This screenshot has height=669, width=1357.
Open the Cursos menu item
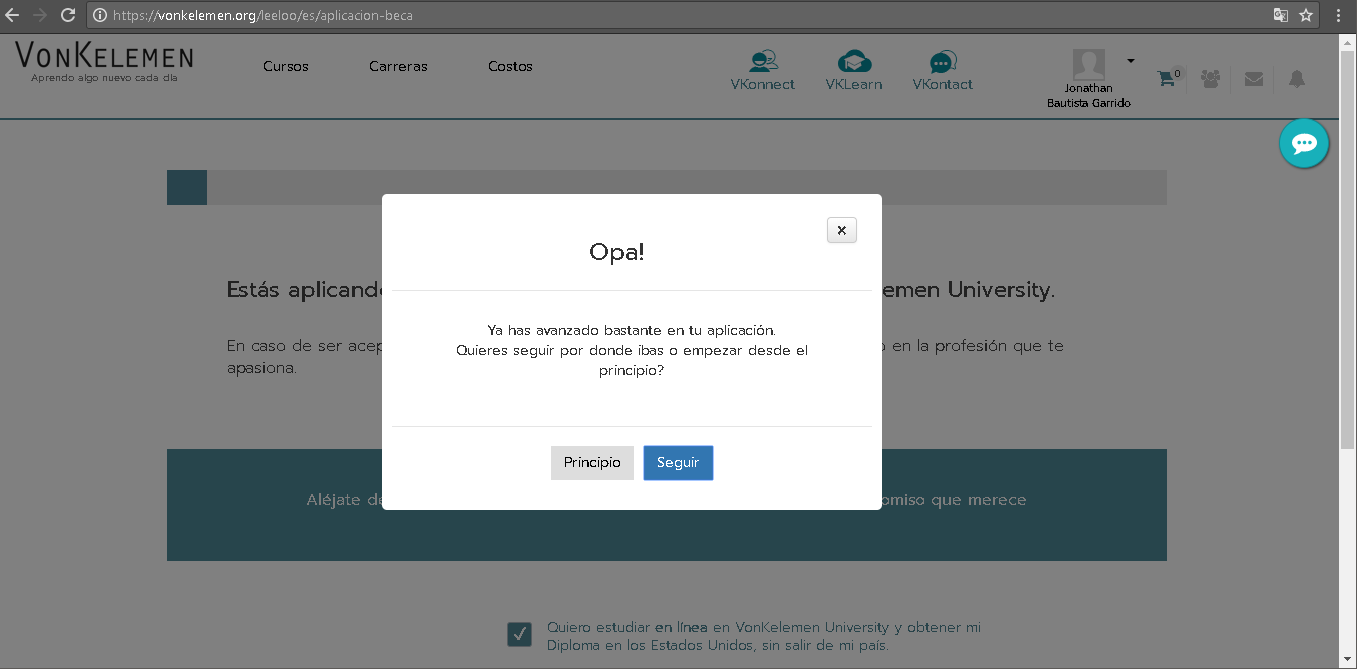click(x=286, y=66)
